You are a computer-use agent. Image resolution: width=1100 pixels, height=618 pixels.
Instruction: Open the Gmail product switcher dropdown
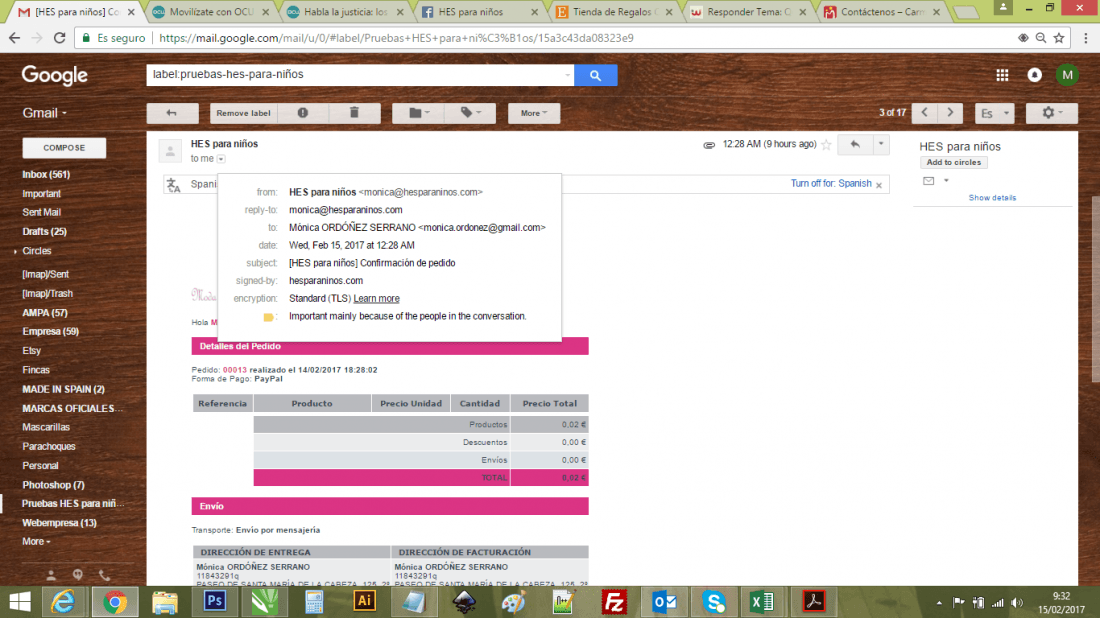point(45,113)
